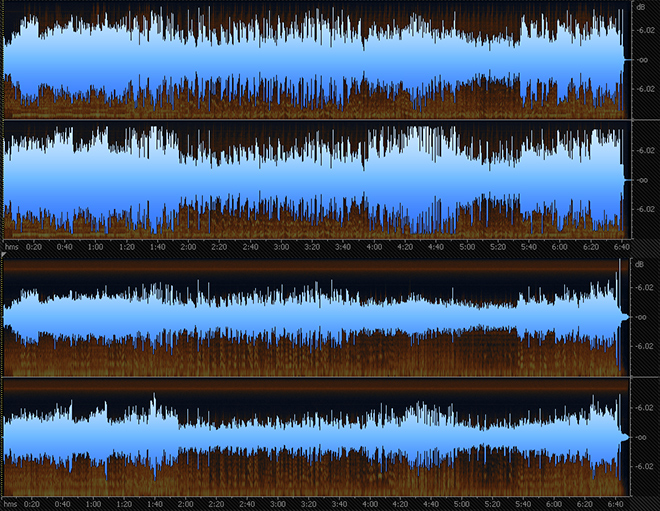
Task: Select 2:40 on the lower time ruler
Action: click(247, 504)
